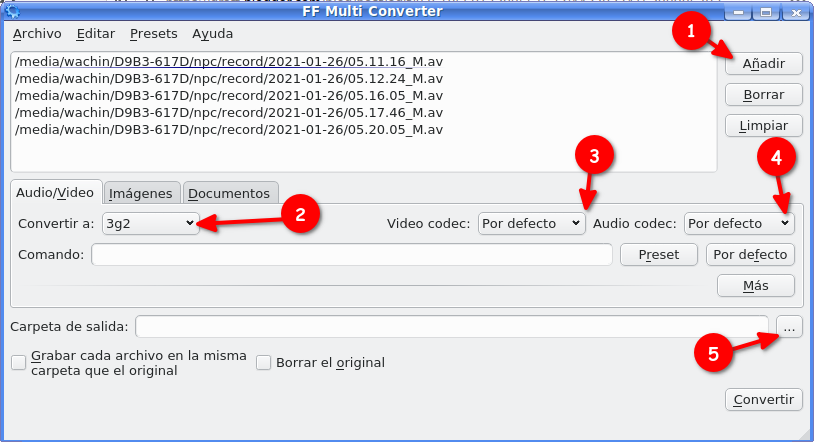
Task: Click the Limpiar button to clear list
Action: coord(764,126)
